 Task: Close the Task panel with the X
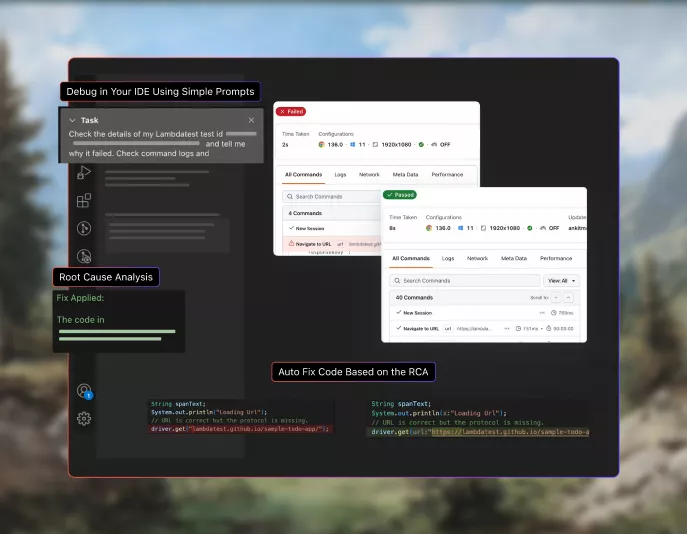(x=251, y=120)
